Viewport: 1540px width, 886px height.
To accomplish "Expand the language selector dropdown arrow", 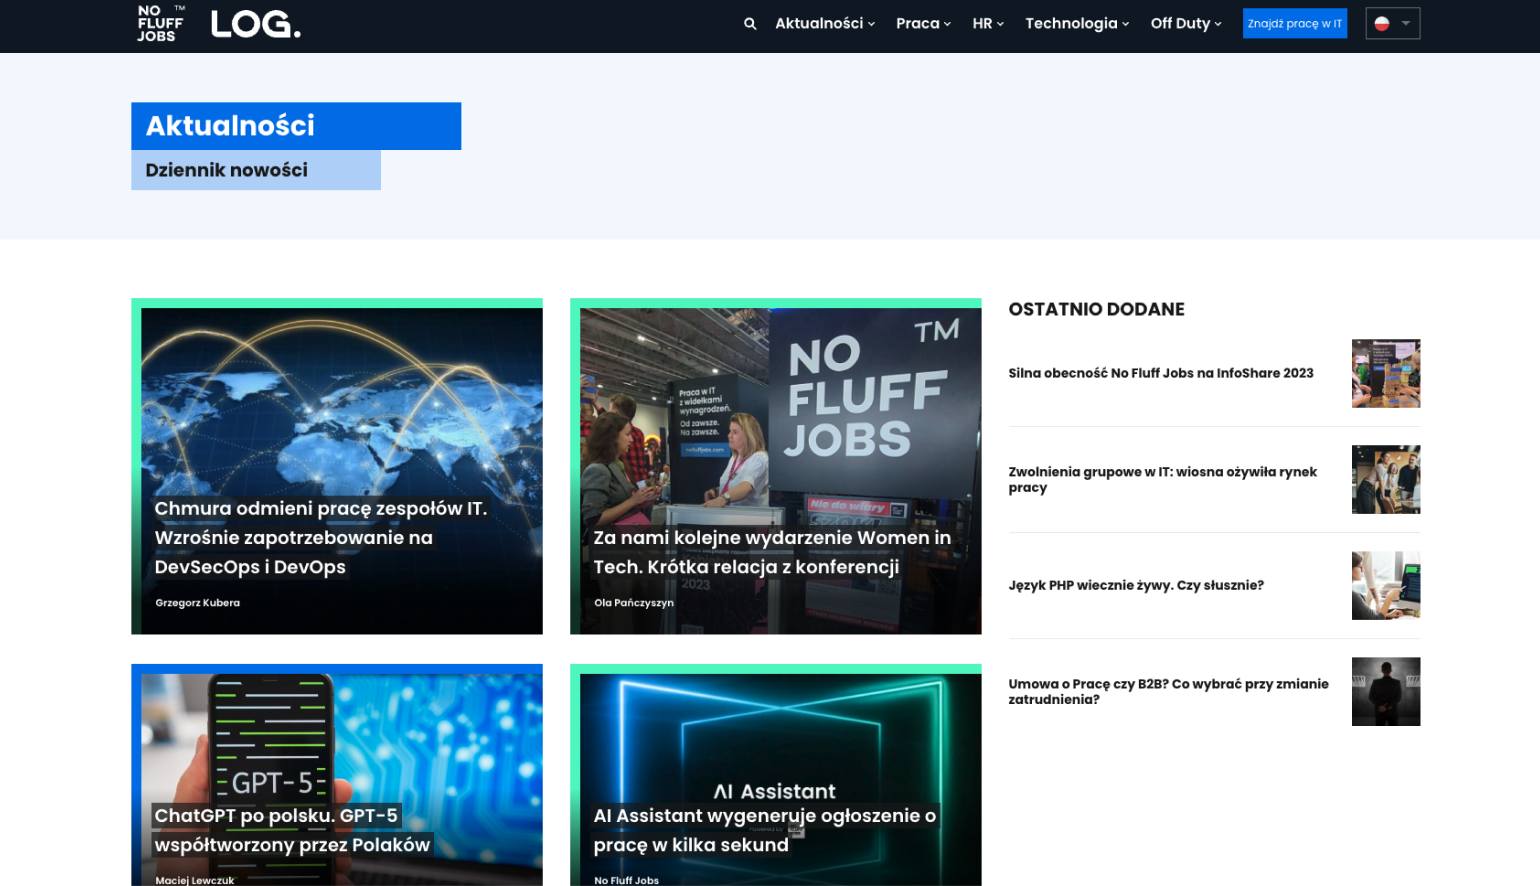I will click(1405, 24).
